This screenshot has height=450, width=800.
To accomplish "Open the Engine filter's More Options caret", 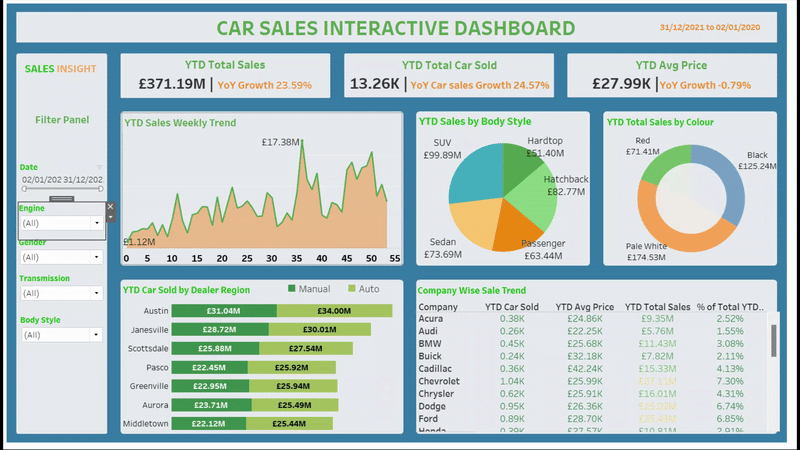I will point(111,217).
